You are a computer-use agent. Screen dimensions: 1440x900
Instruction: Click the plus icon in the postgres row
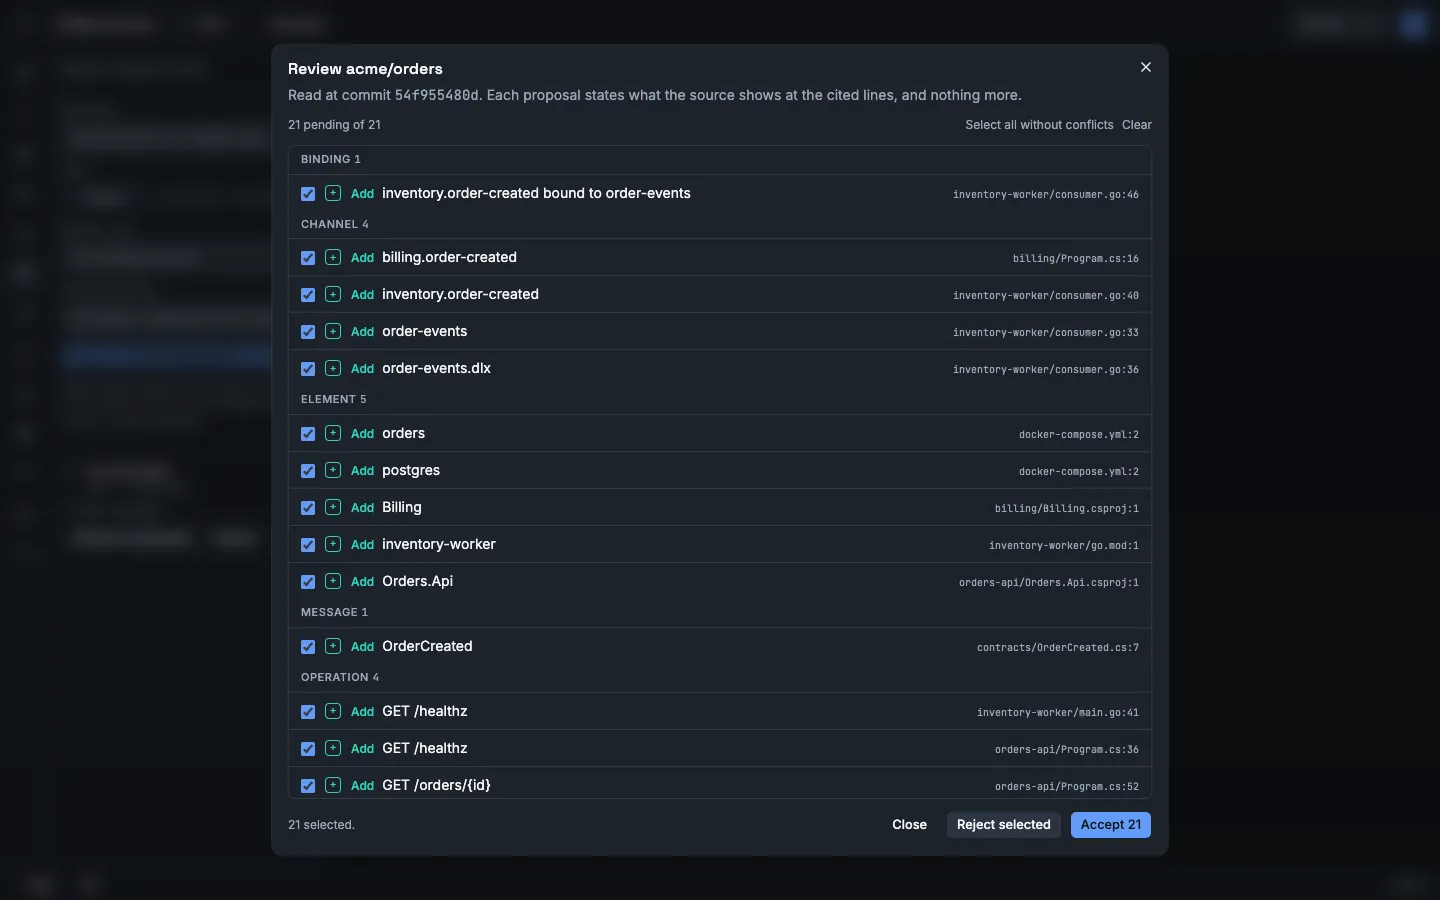(333, 470)
